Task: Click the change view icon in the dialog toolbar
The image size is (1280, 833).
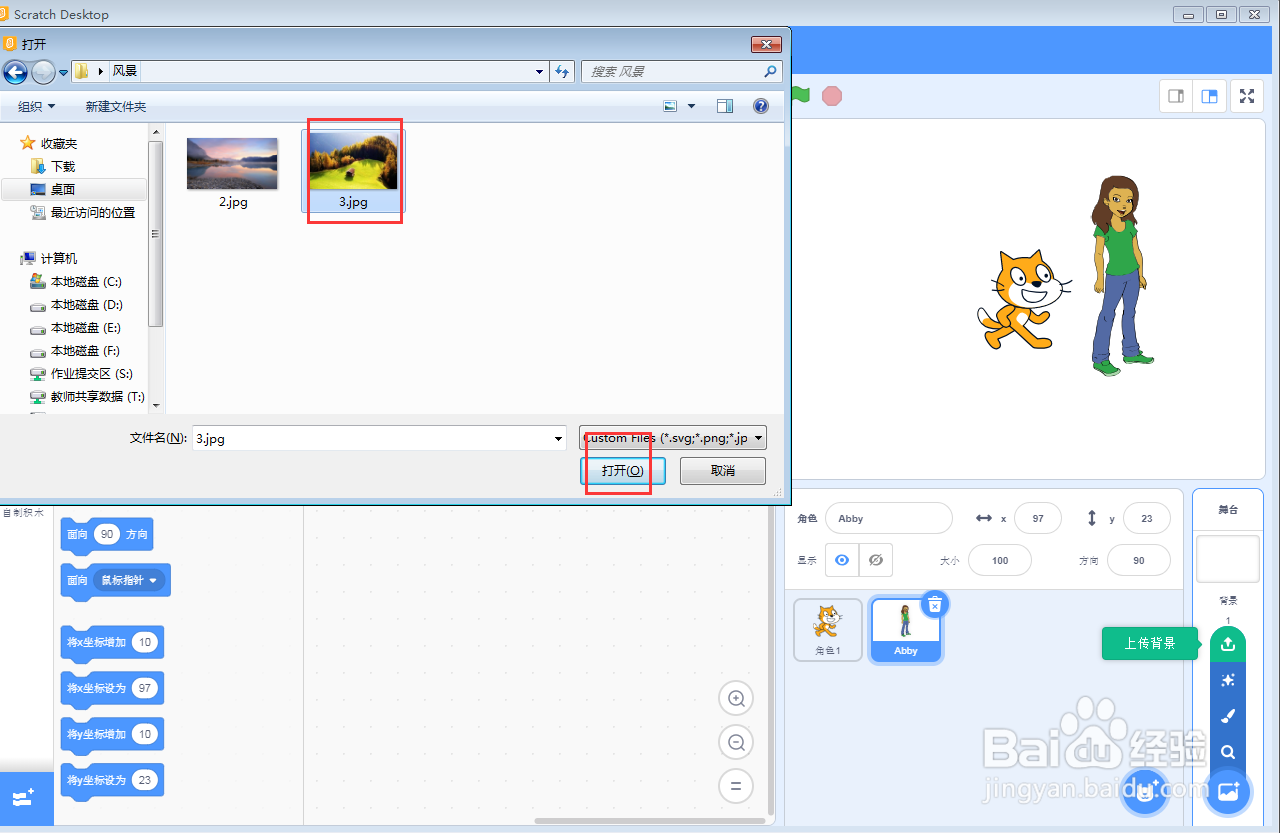Action: tap(670, 106)
